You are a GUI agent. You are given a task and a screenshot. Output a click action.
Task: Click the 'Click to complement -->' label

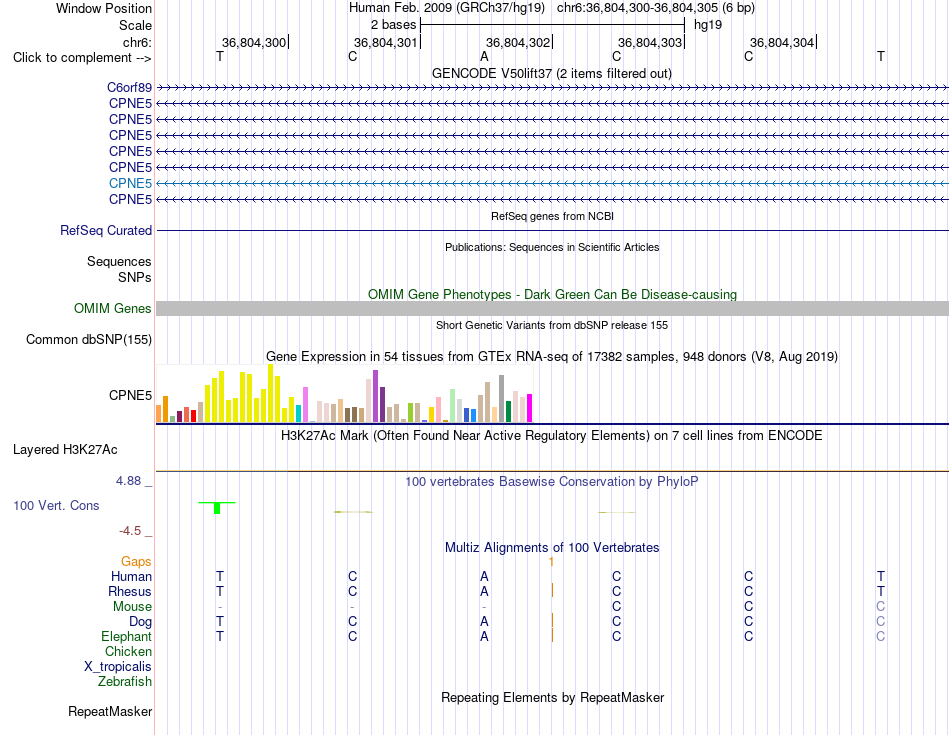[82, 58]
